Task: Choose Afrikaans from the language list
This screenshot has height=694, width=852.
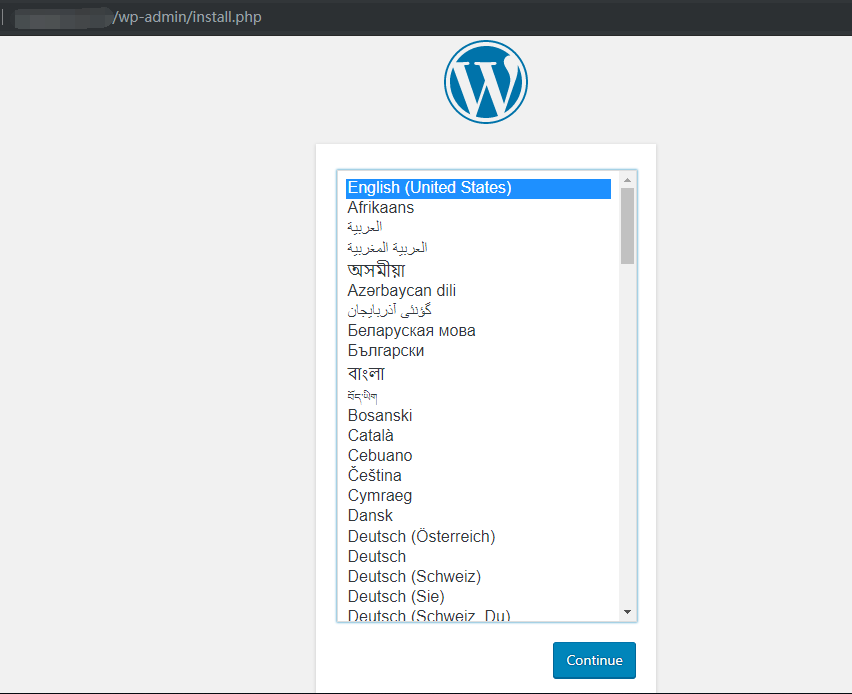Action: [478, 208]
